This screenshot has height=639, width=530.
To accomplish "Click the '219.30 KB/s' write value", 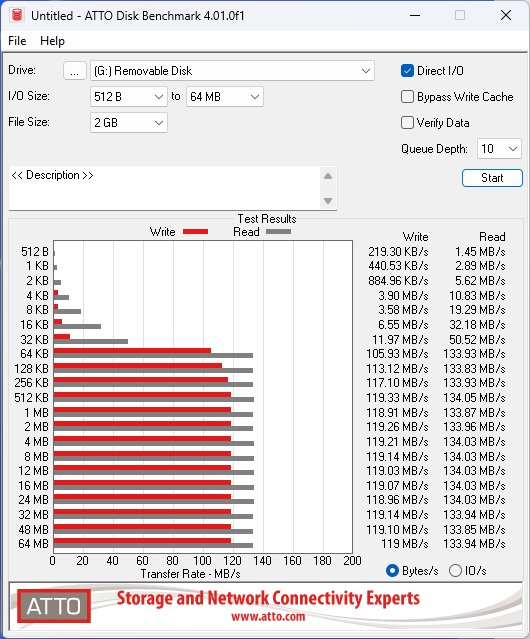I will pos(398,252).
